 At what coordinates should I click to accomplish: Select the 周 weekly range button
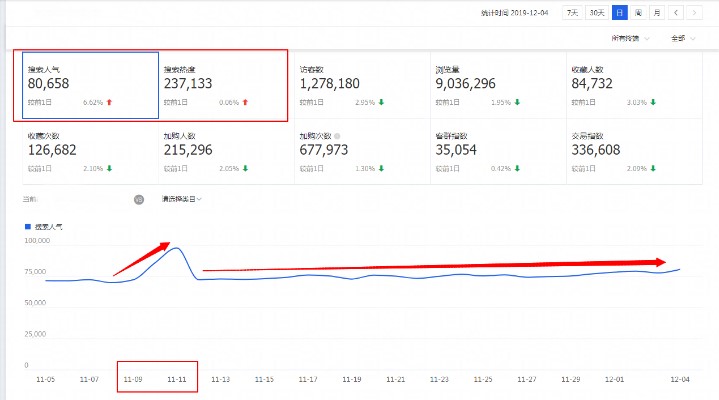pyautogui.click(x=638, y=13)
